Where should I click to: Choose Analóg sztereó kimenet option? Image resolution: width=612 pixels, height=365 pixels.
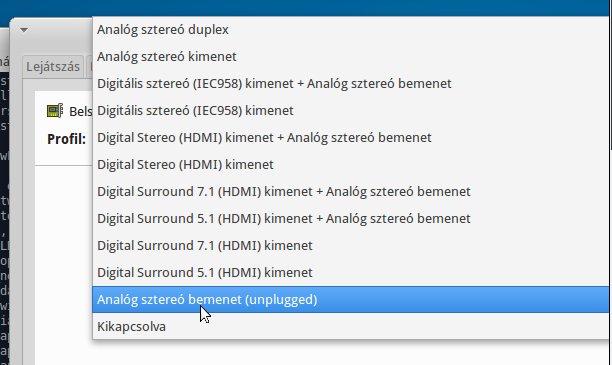pos(350,57)
